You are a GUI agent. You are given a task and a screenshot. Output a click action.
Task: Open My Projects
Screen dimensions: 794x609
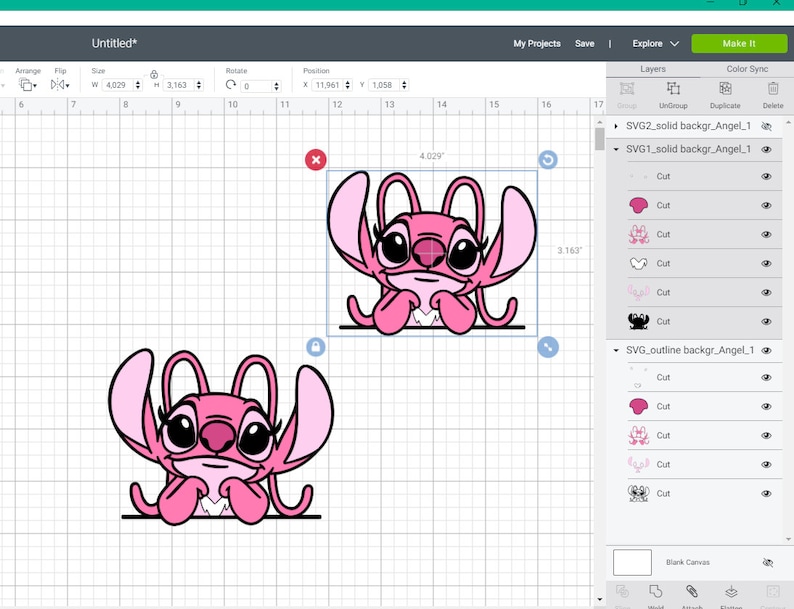click(537, 44)
